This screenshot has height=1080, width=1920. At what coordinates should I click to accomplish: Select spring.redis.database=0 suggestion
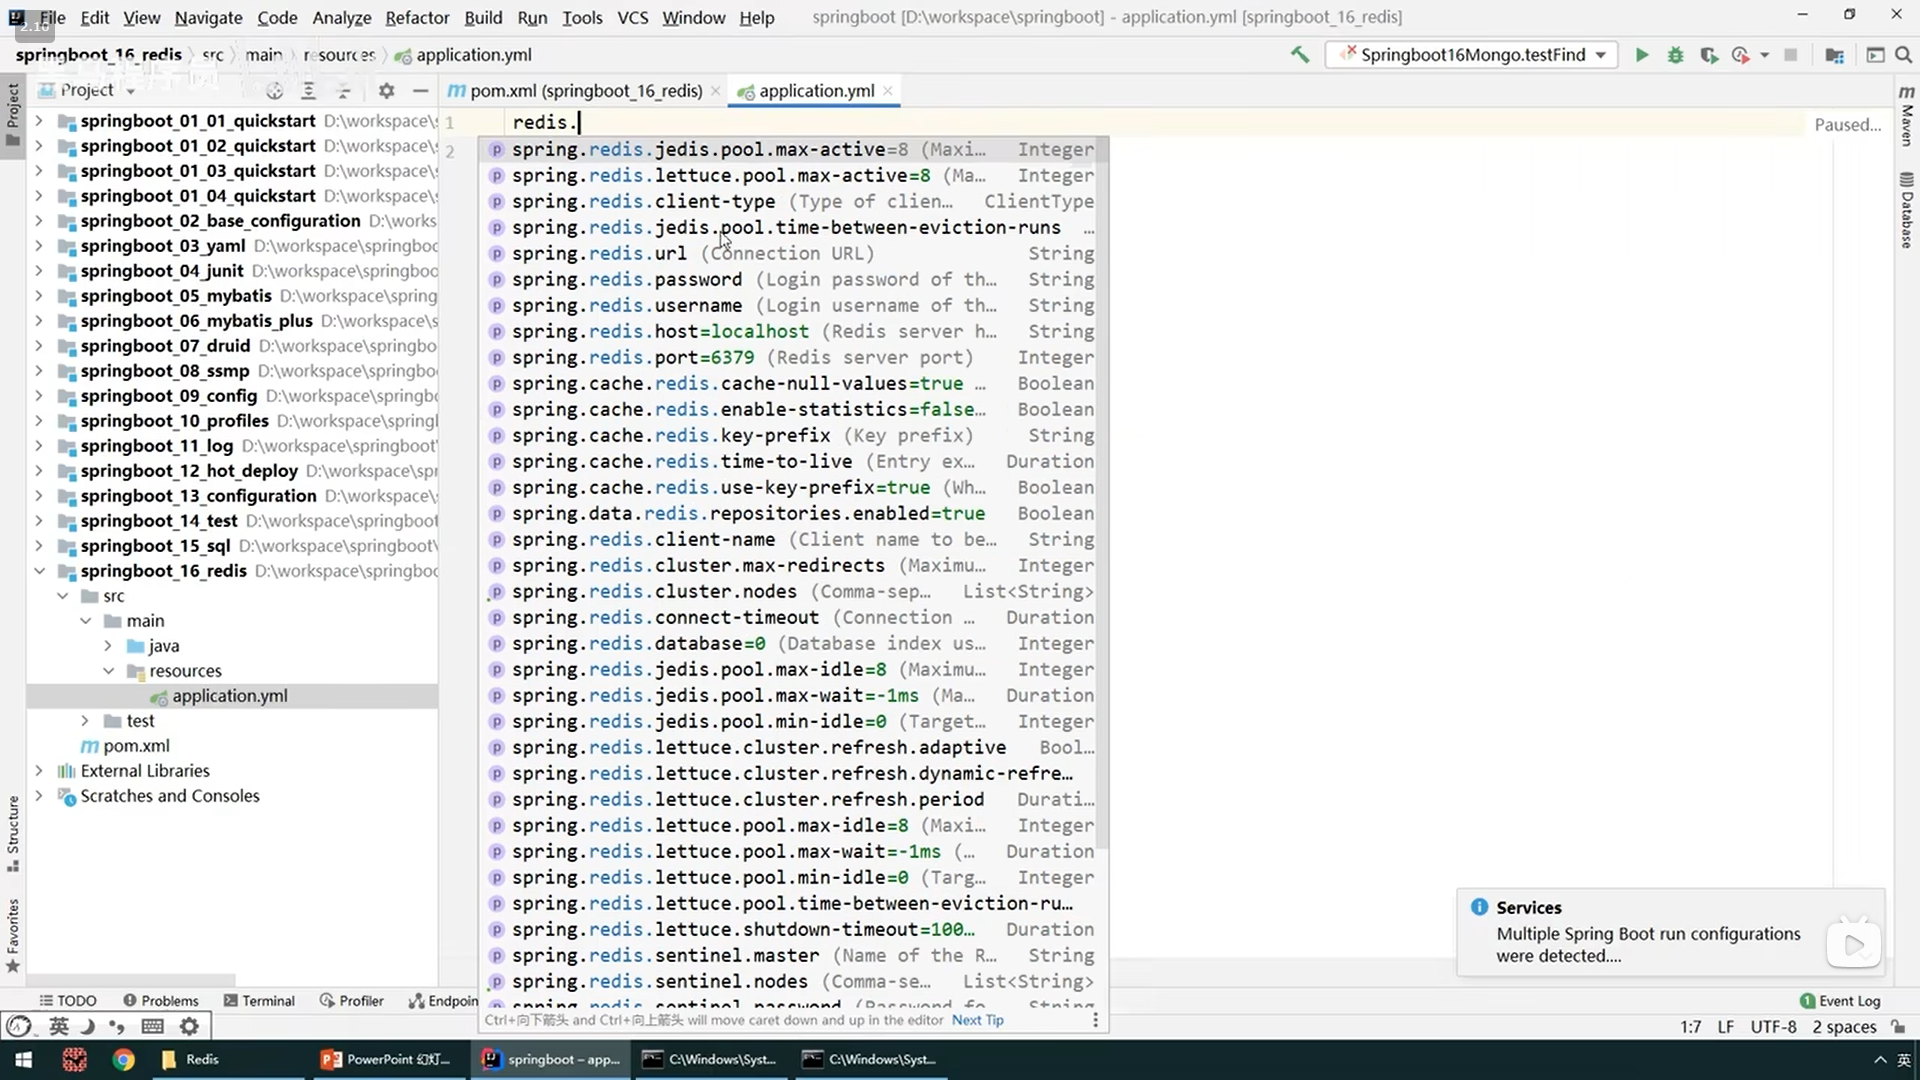793,643
